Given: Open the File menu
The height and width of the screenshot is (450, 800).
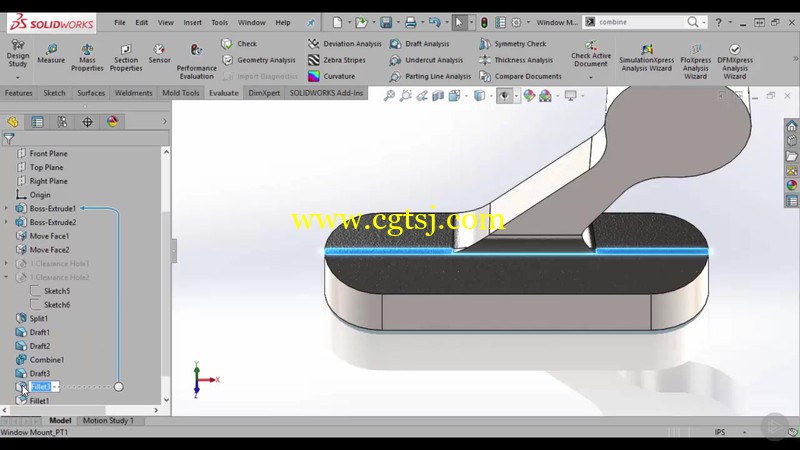Looking at the screenshot, I should click(120, 22).
